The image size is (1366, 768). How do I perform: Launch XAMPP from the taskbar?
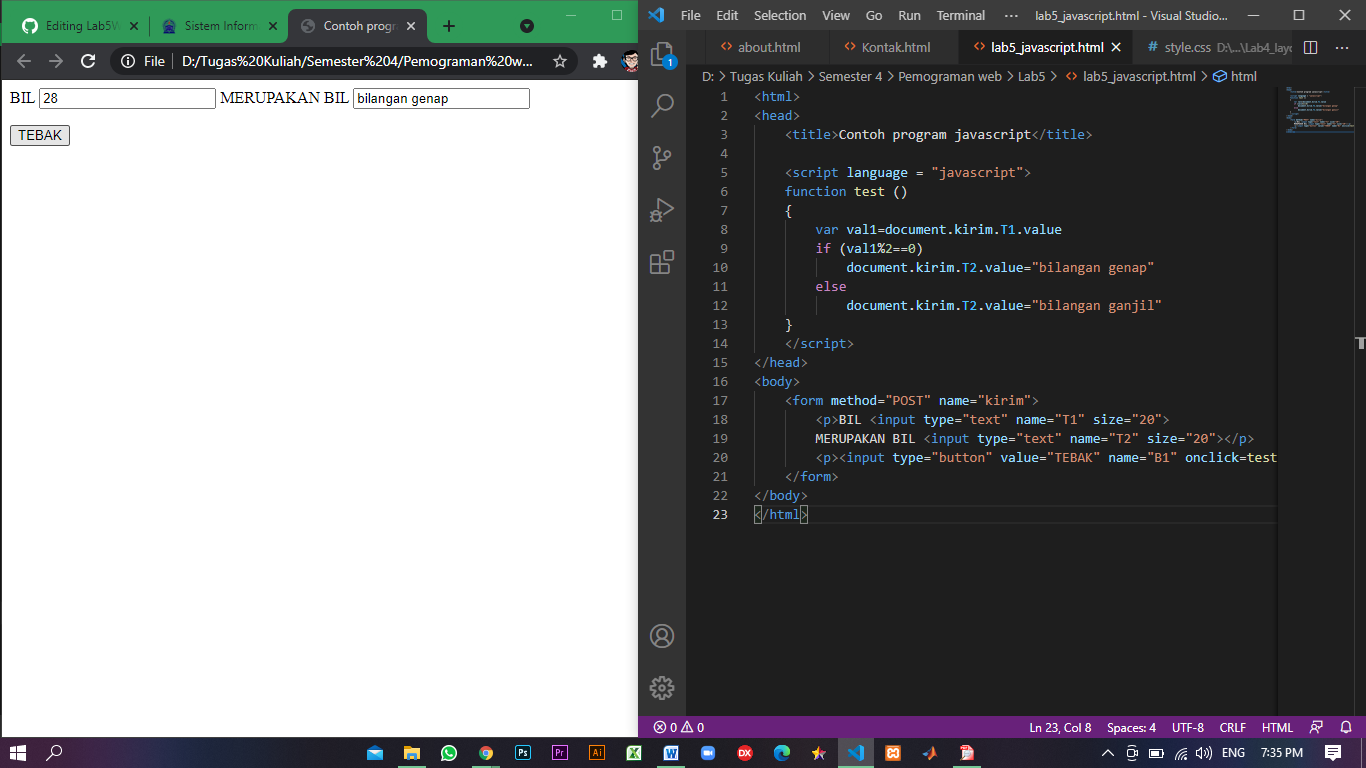(x=892, y=752)
